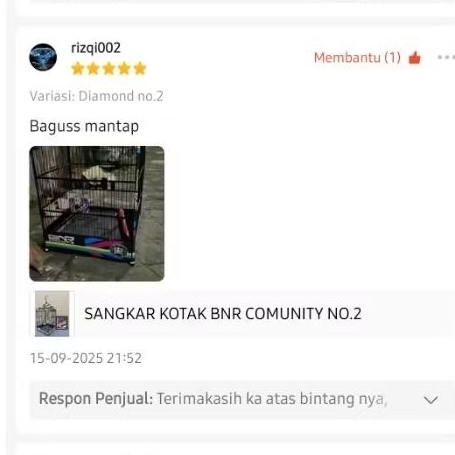Click the third yellow star
This screenshot has width=455, height=455.
109,68
